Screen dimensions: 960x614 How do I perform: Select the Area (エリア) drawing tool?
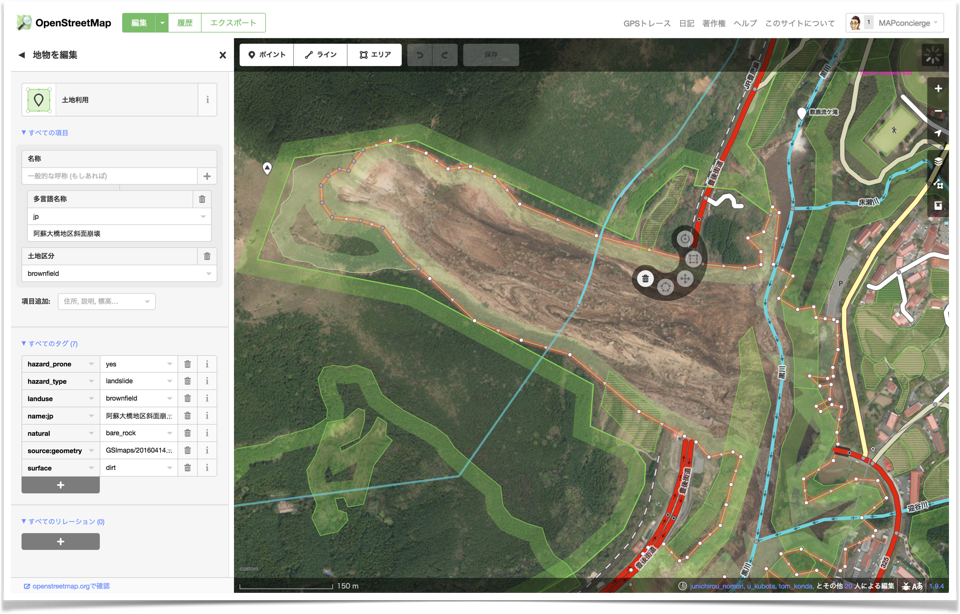pyautogui.click(x=375, y=55)
